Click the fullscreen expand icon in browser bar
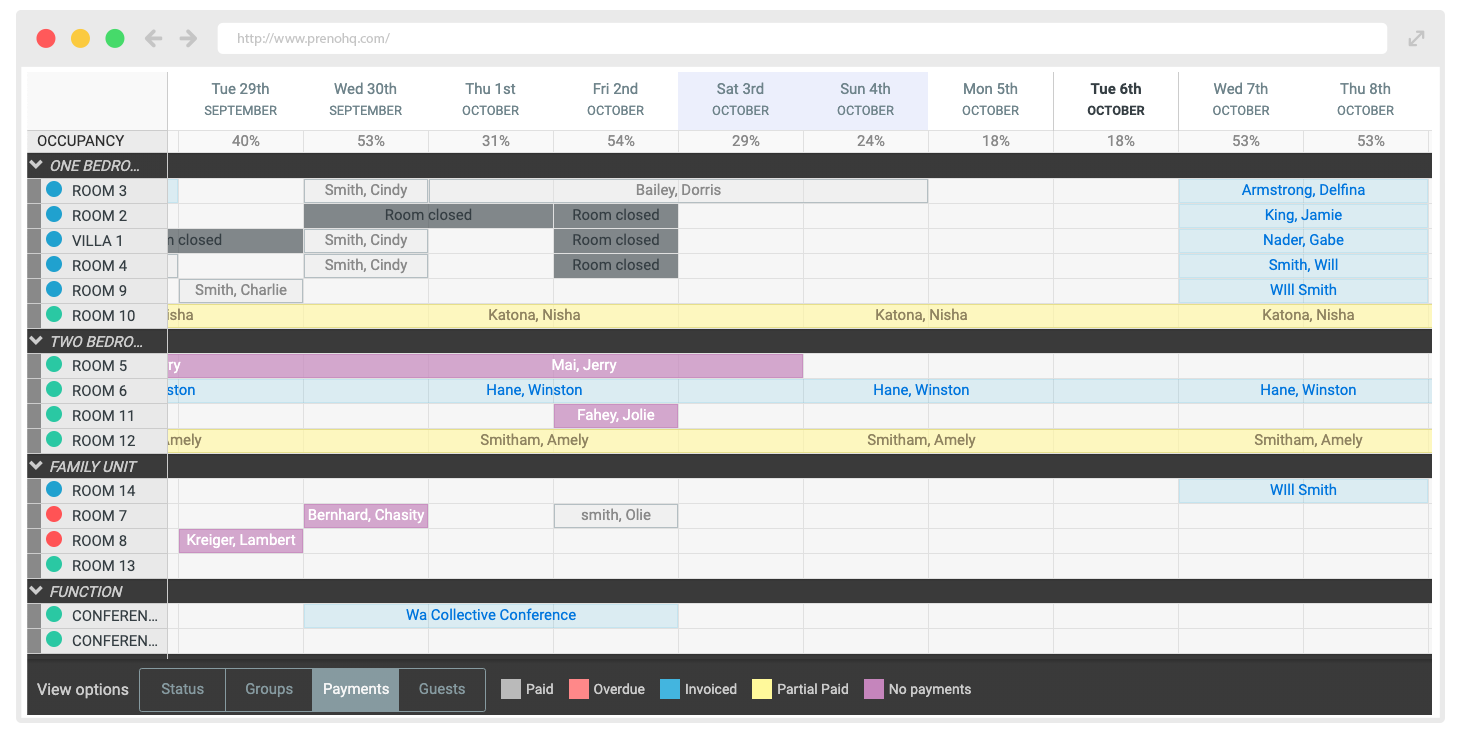 tap(1416, 38)
